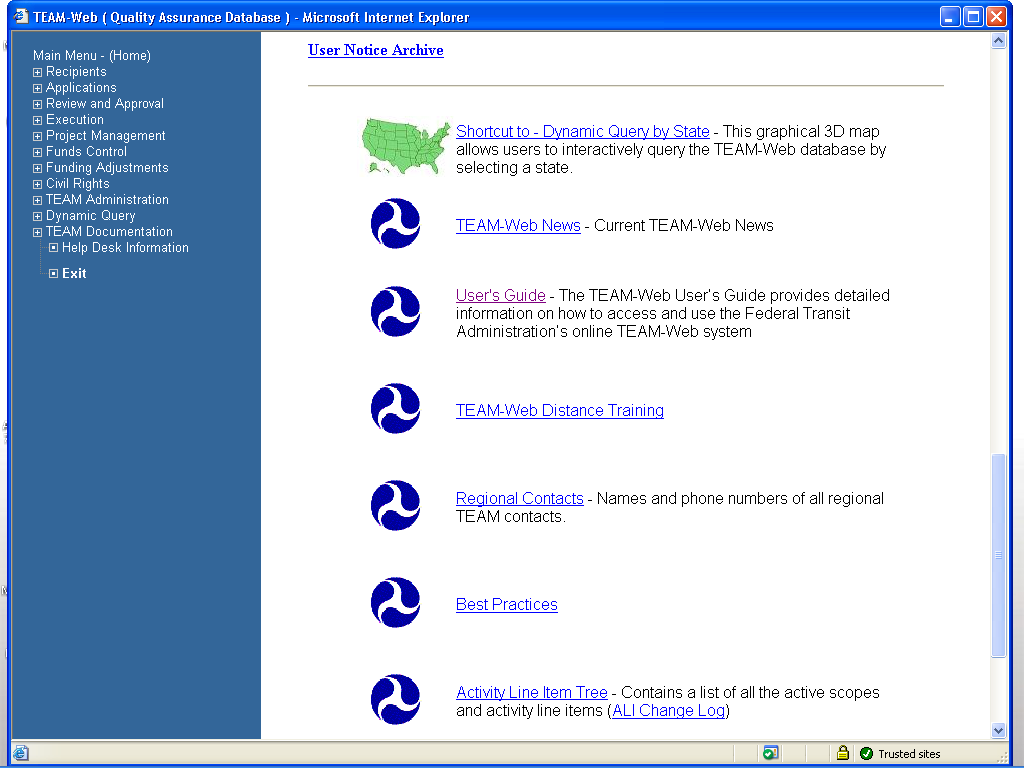This screenshot has width=1024, height=768.
Task: Select the TEAM Documentation label
Action: [109, 232]
